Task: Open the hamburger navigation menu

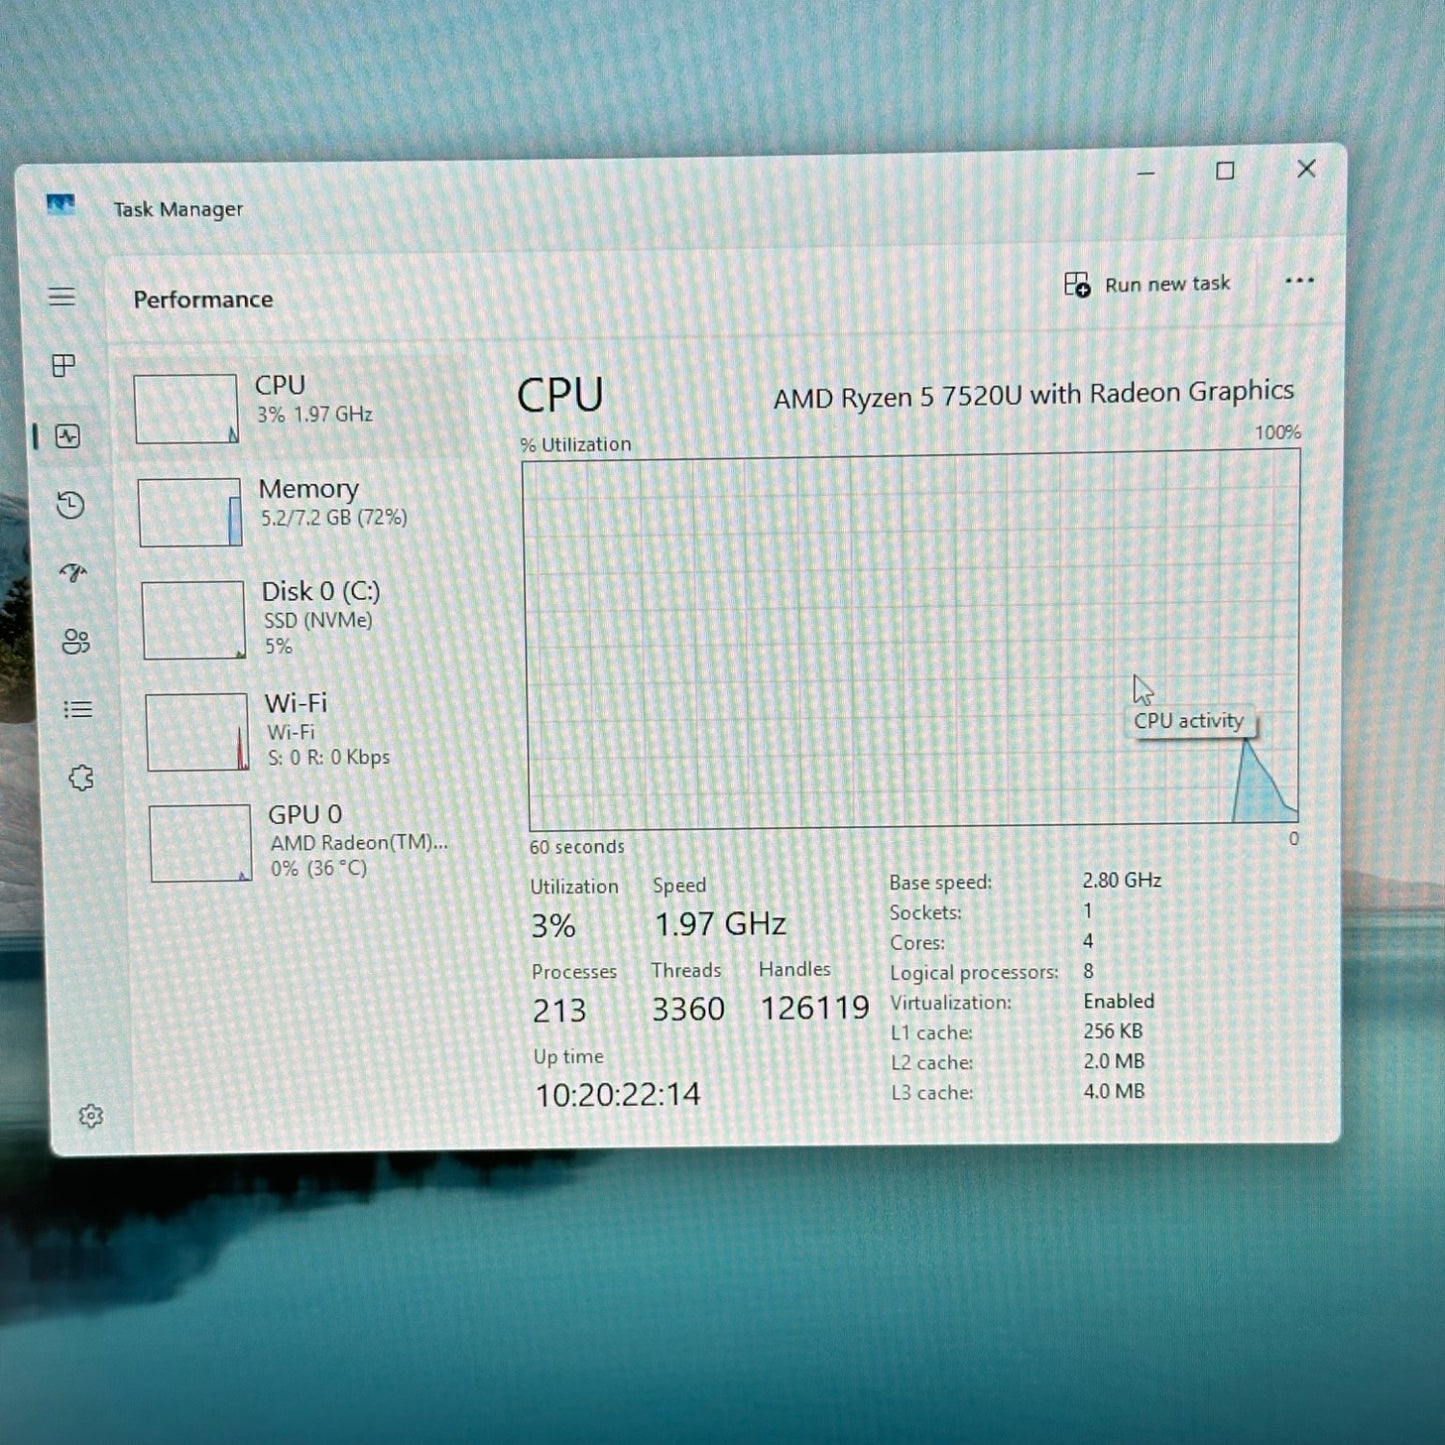Action: point(62,296)
